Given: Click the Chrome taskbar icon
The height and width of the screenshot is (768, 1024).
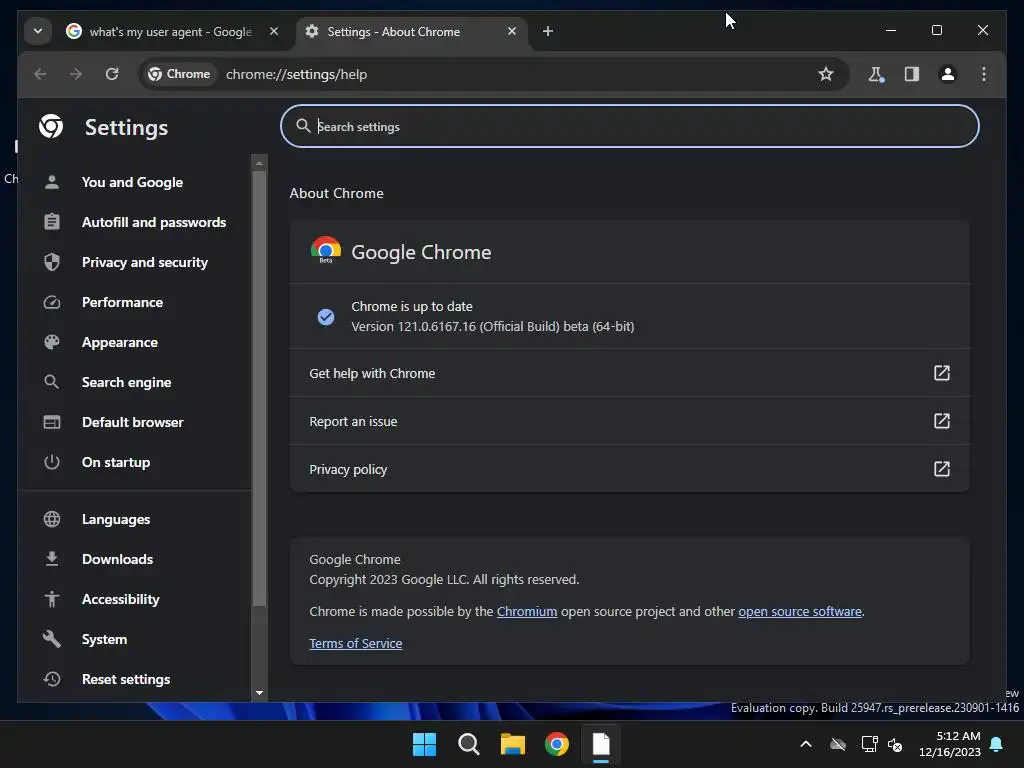Looking at the screenshot, I should [557, 744].
